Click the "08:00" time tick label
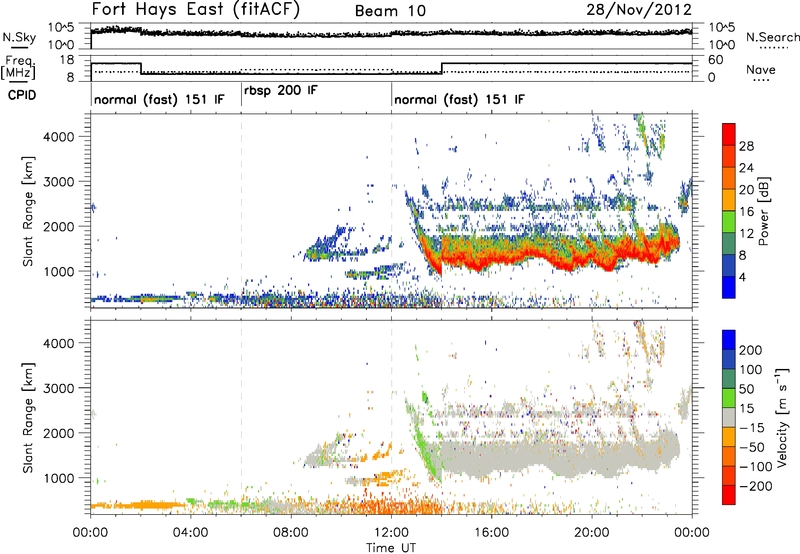The height and width of the screenshot is (554, 800). pyautogui.click(x=291, y=533)
